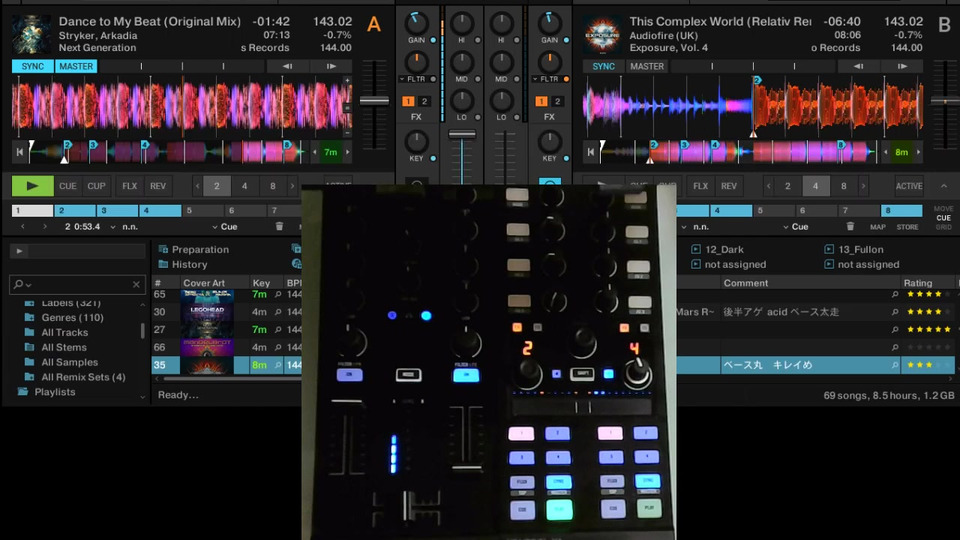Image resolution: width=960 pixels, height=540 pixels.
Task: Increase Deck A loop size range
Action: click(x=292, y=186)
